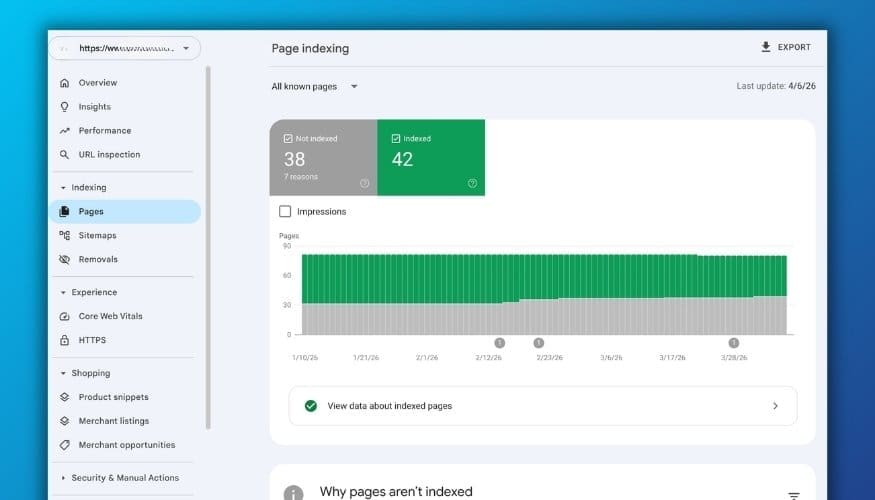Select the Indexed 42 card
This screenshot has height=500, width=875.
coord(431,157)
